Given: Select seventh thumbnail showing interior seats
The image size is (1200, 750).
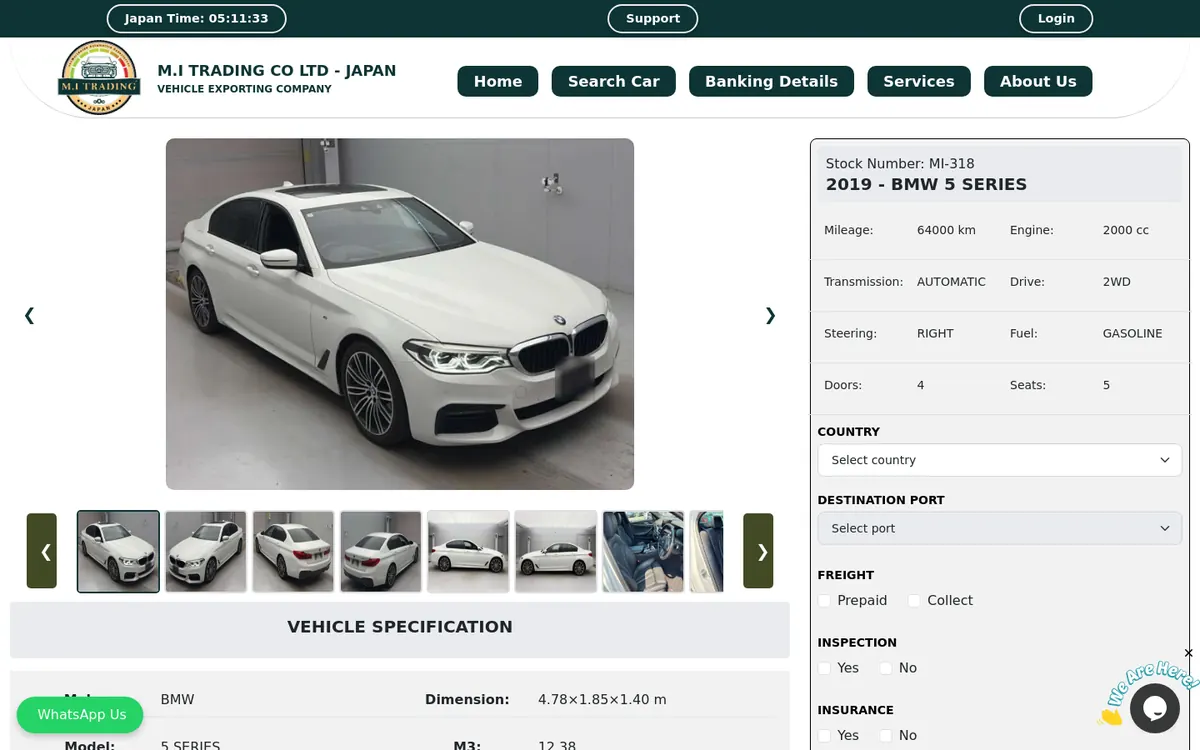Looking at the screenshot, I should tap(643, 552).
